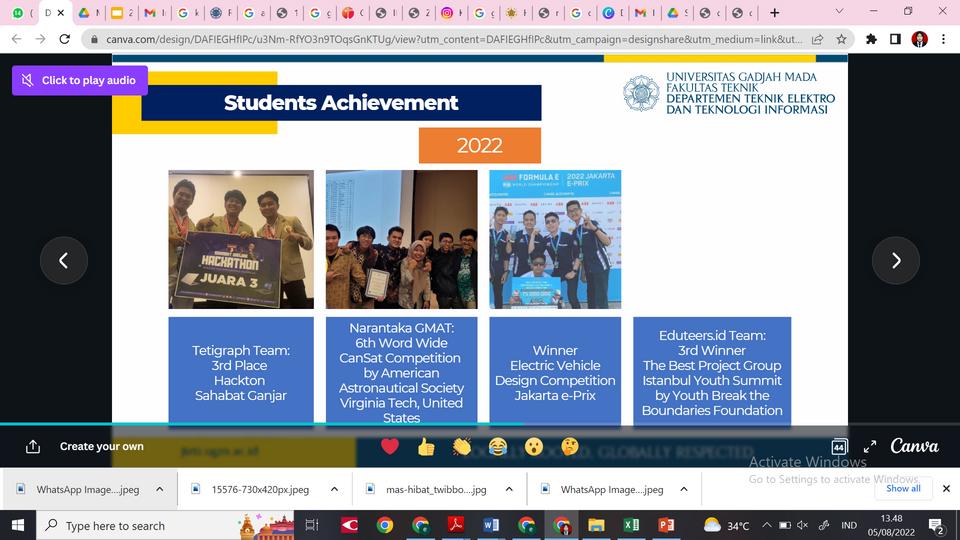Bookmark this page with the star icon
This screenshot has height=540, width=960.
coord(841,39)
